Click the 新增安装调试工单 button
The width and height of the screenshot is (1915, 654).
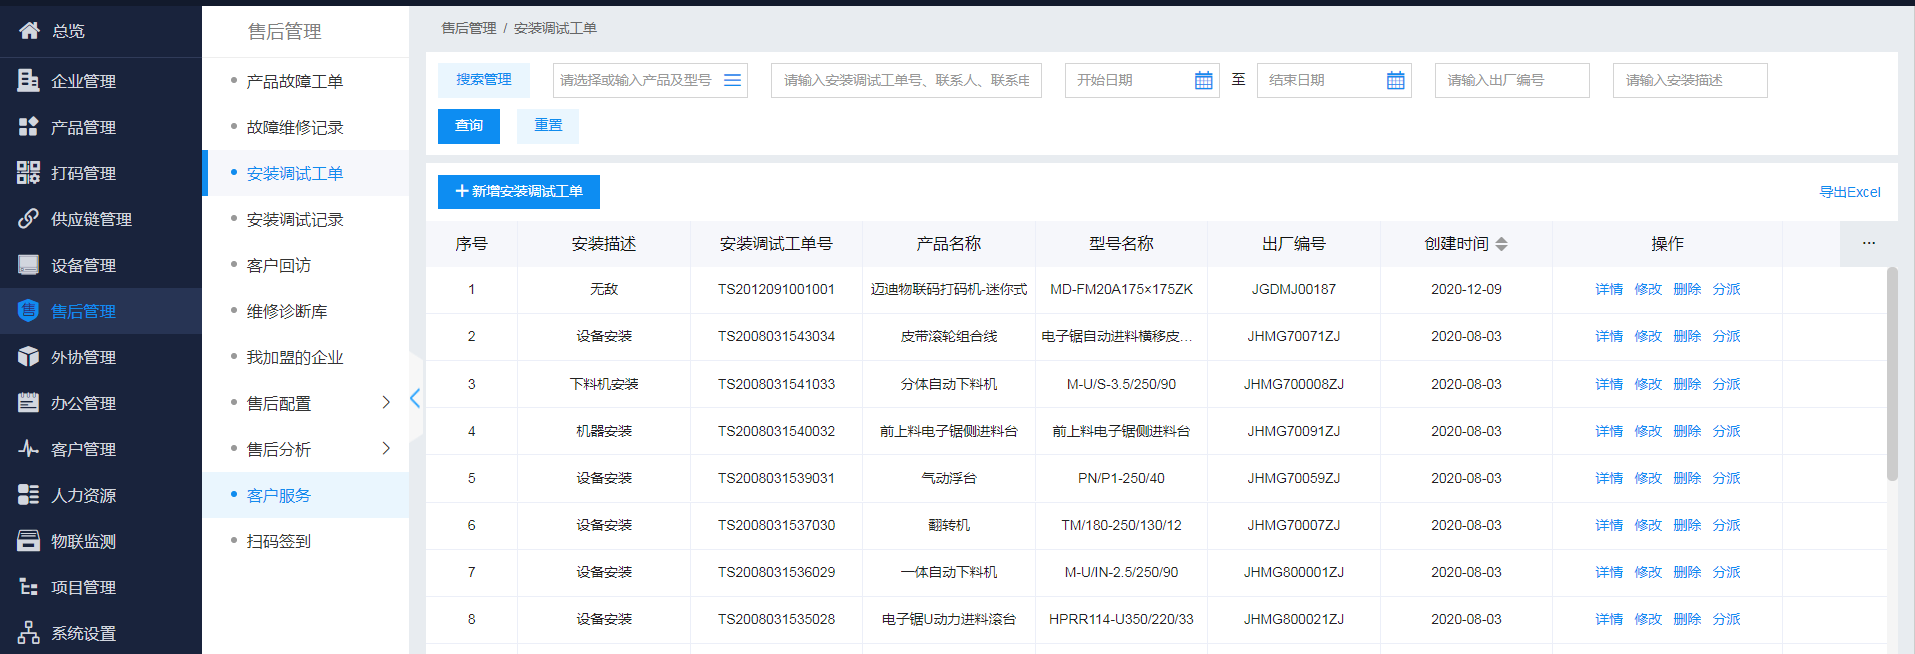518,191
